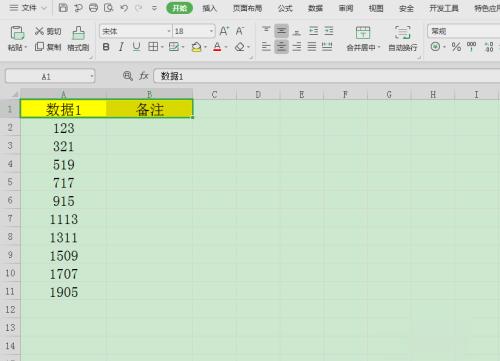Switch to the Insert ribbon tab
Viewport: 500px width, 361px height.
click(210, 8)
